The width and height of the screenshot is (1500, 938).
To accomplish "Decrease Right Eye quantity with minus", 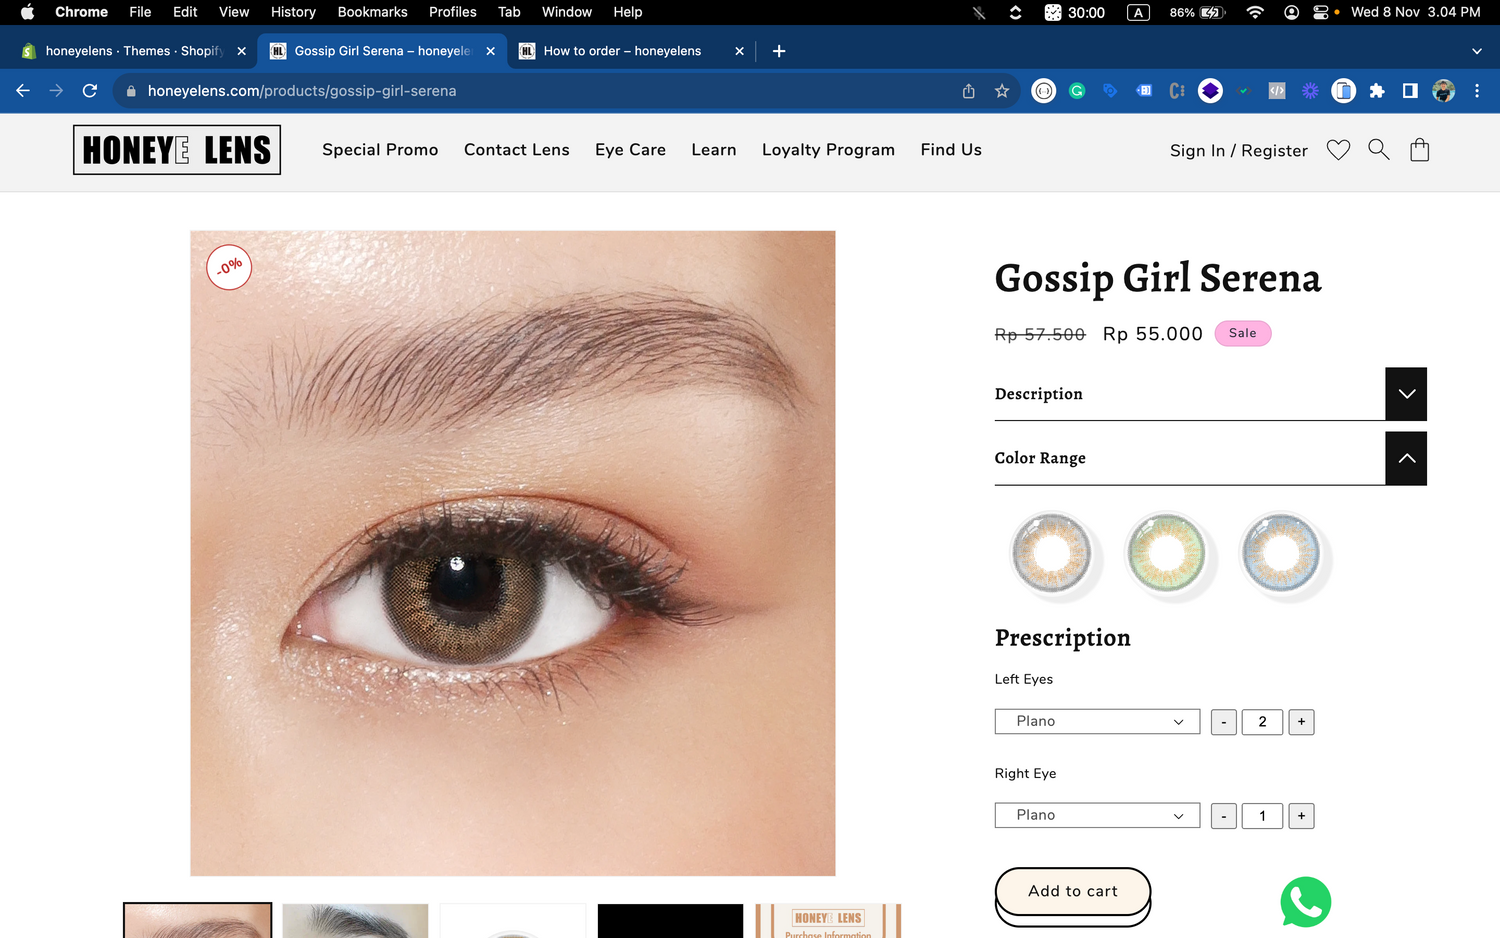I will pyautogui.click(x=1223, y=816).
